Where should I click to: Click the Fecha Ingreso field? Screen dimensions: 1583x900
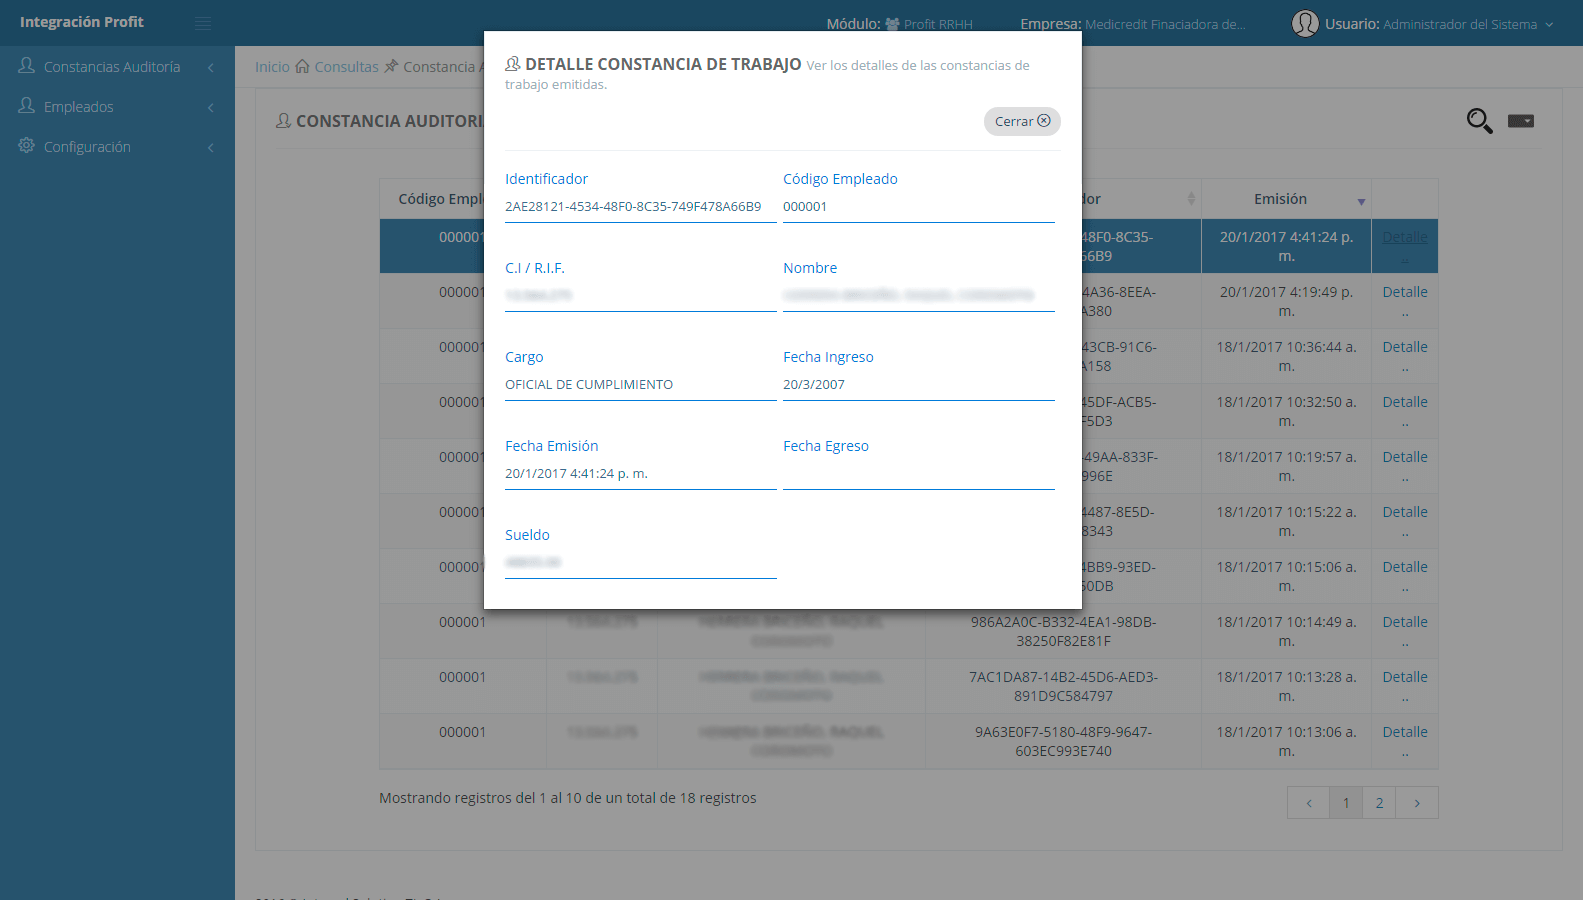[x=918, y=385]
